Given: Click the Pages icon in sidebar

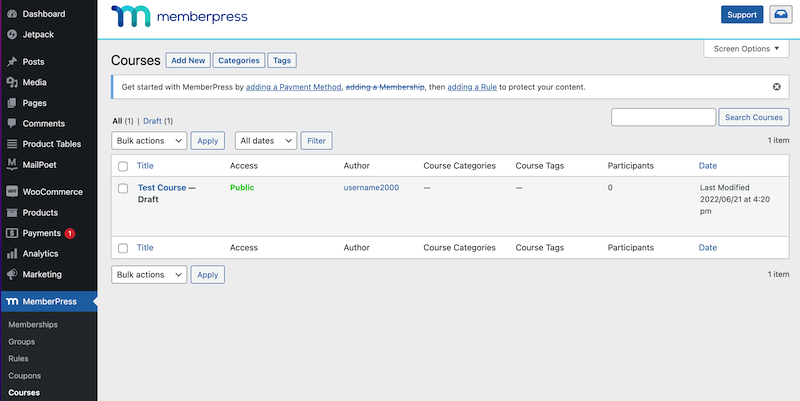Looking at the screenshot, I should pos(12,103).
